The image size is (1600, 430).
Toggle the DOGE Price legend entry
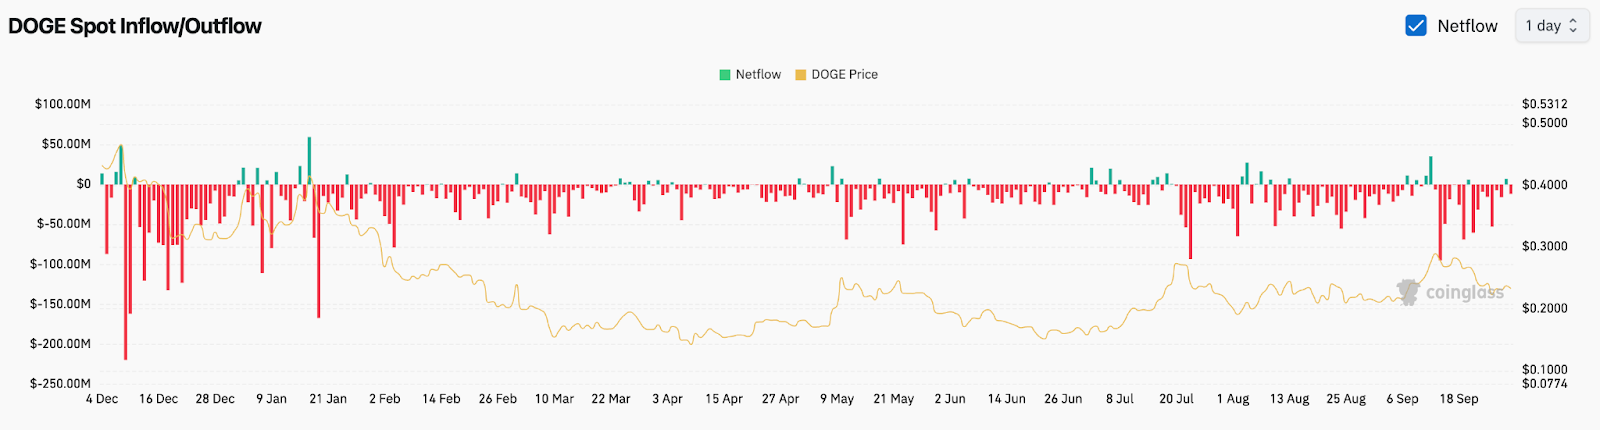pos(836,74)
